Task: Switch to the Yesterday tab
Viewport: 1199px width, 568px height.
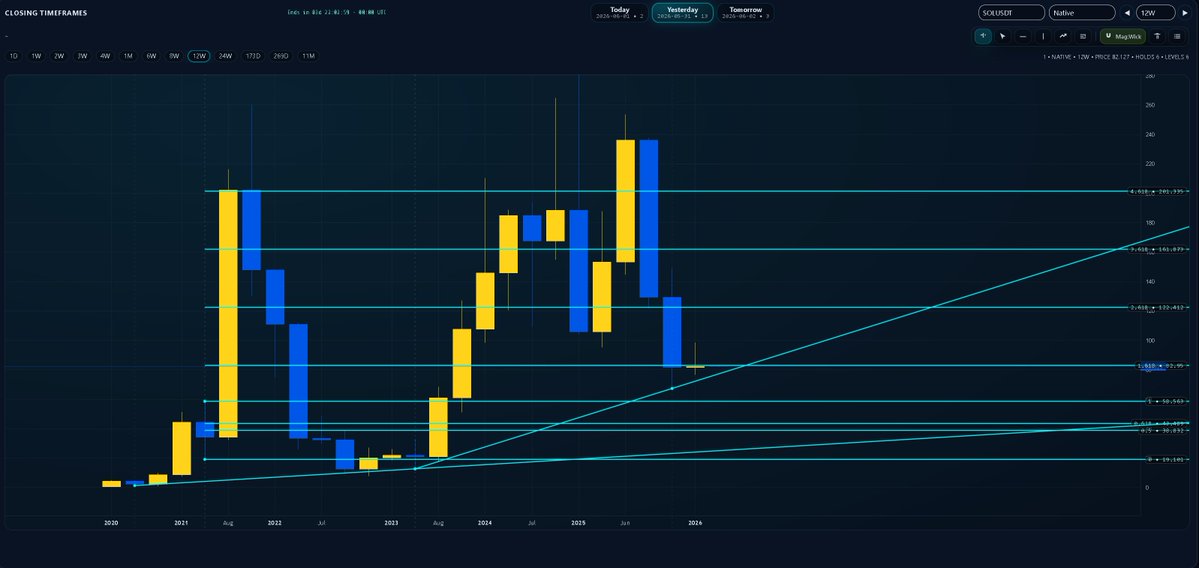Action: pyautogui.click(x=682, y=12)
